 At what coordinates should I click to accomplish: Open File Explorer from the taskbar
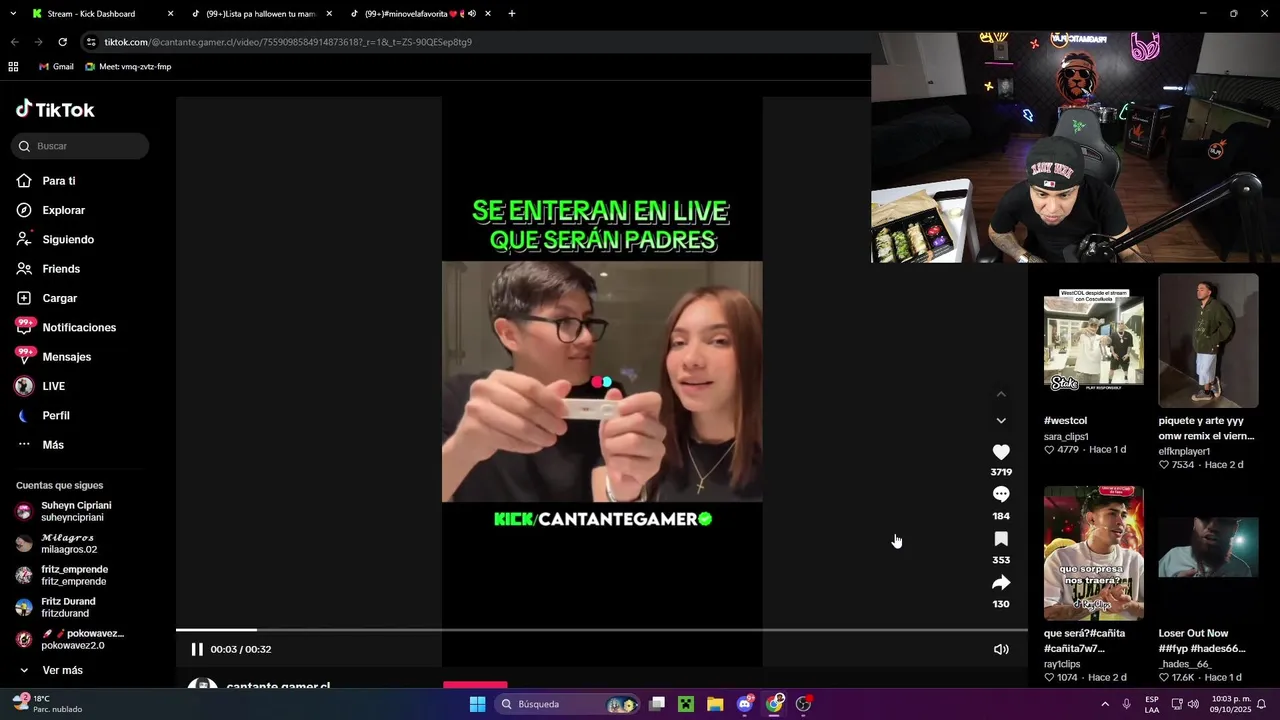click(715, 704)
